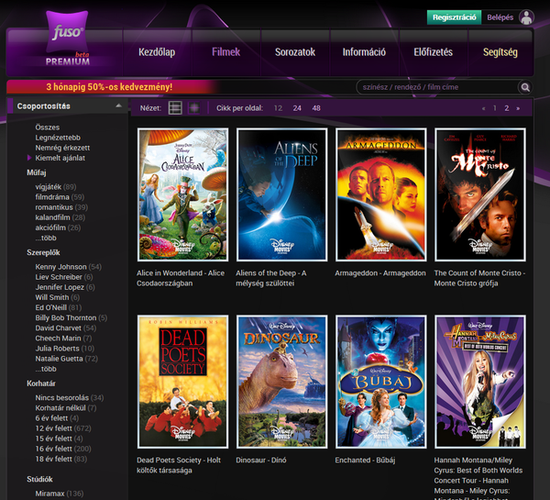Click the Belépés login link

[x=500, y=17]
